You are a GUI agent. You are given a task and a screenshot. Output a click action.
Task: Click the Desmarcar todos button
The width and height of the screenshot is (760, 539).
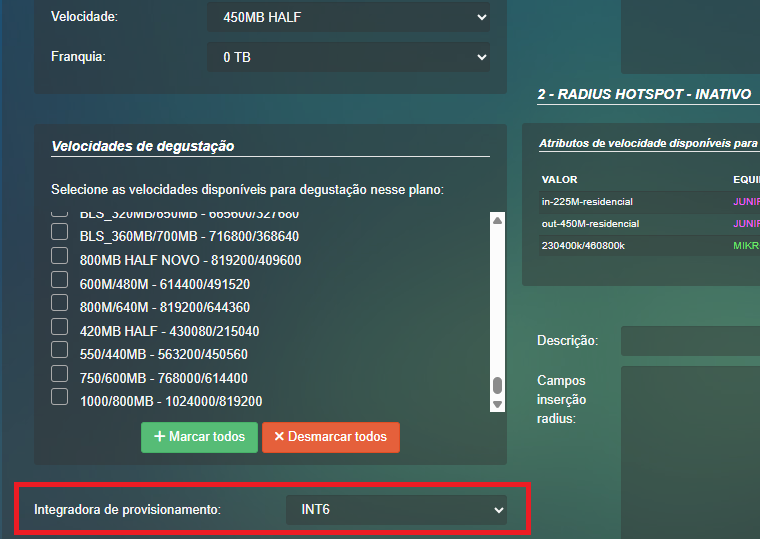(x=331, y=437)
